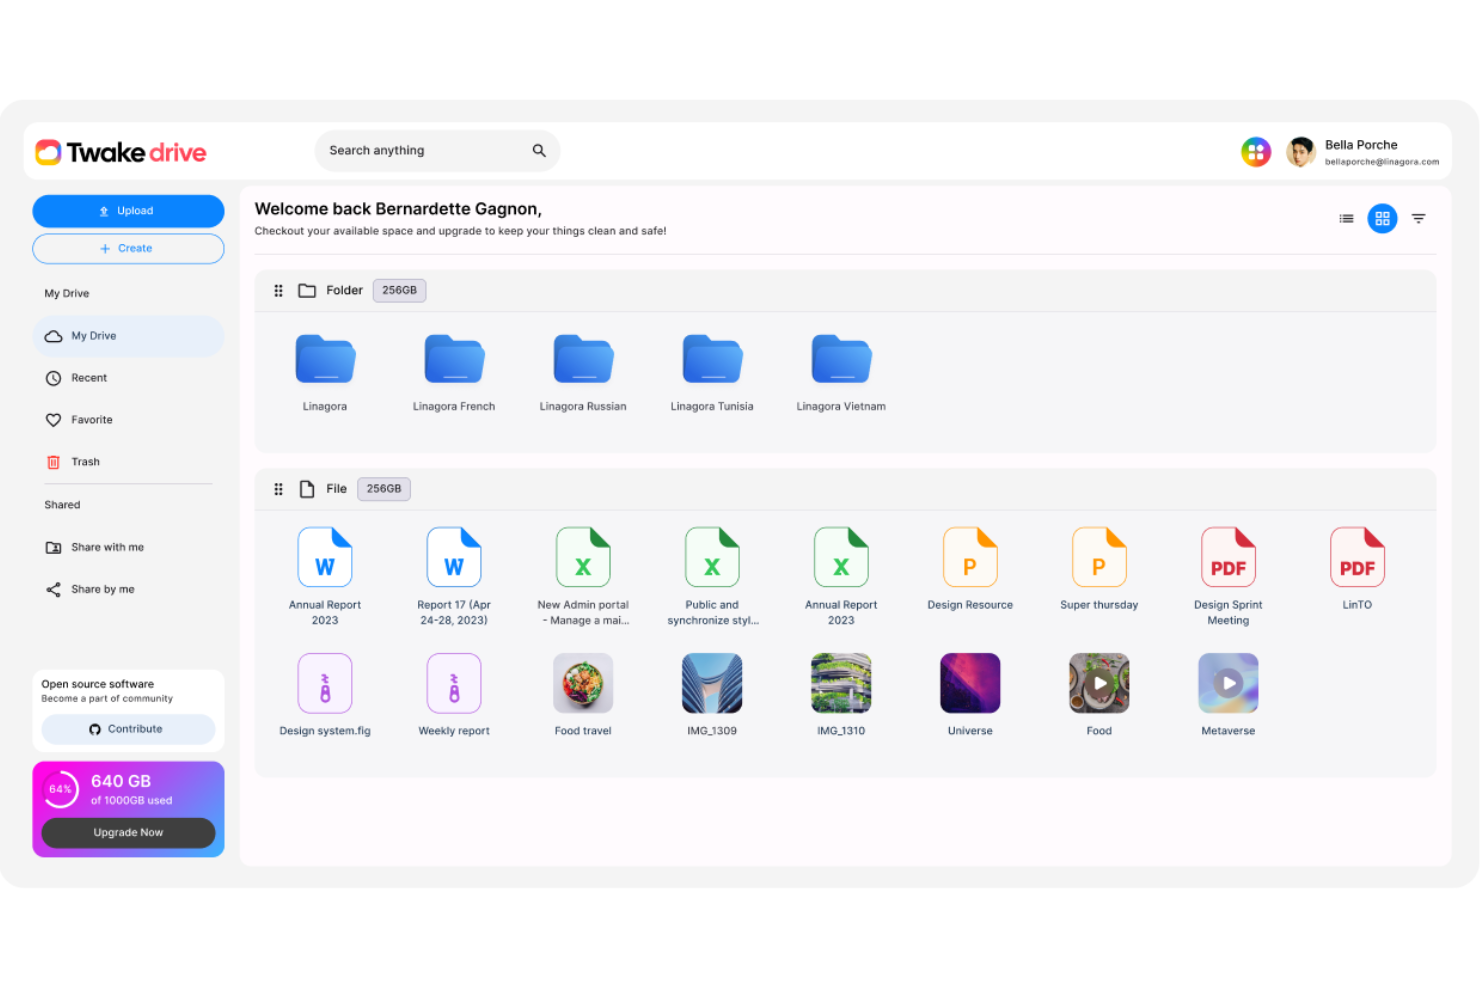Screen dimensions: 1480x987
Task: Click the 256GB badge next to File
Action: pos(383,488)
